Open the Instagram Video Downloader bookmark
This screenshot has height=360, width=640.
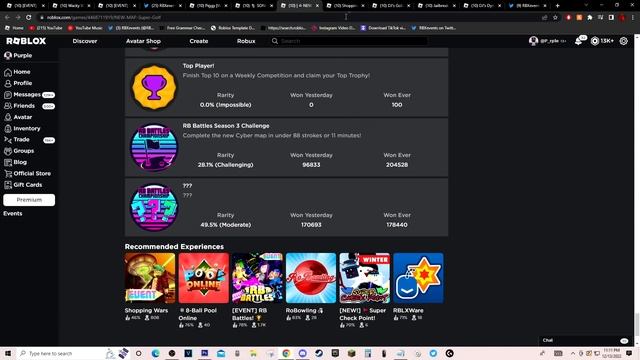[334, 28]
